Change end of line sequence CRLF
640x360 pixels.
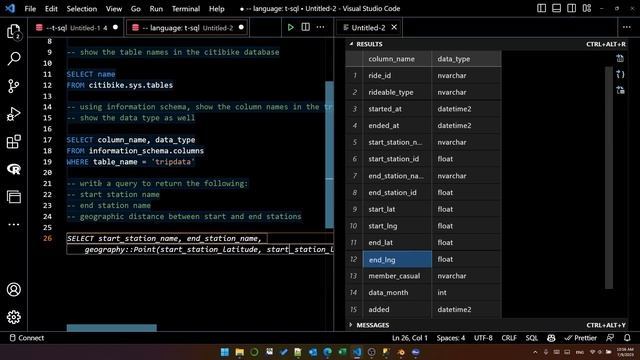click(x=509, y=338)
